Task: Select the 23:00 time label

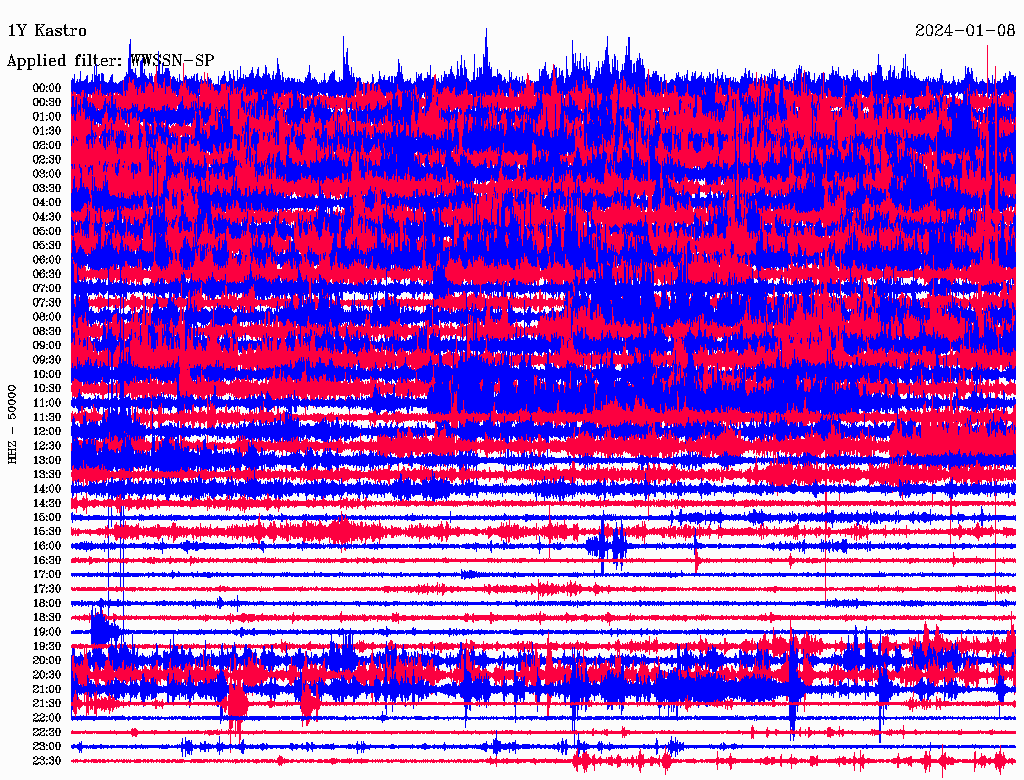Action: [47, 747]
